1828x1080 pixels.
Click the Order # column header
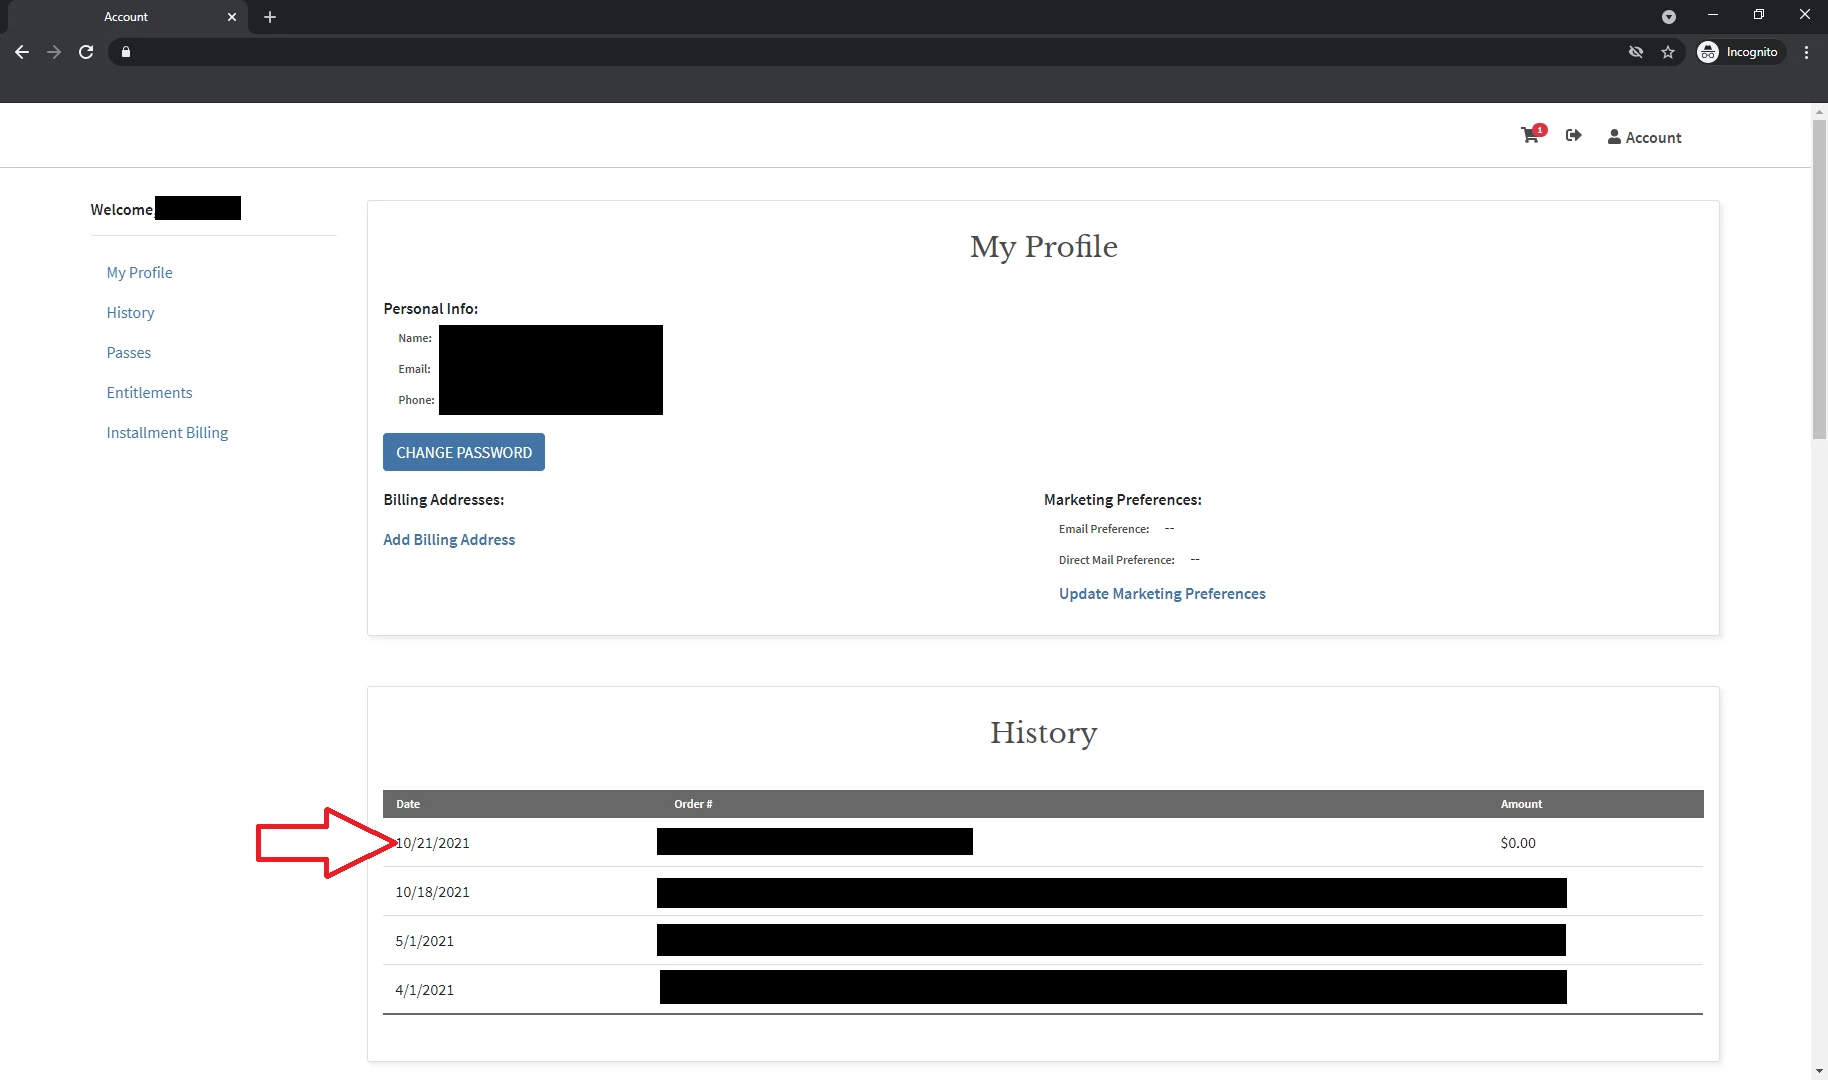pos(693,804)
